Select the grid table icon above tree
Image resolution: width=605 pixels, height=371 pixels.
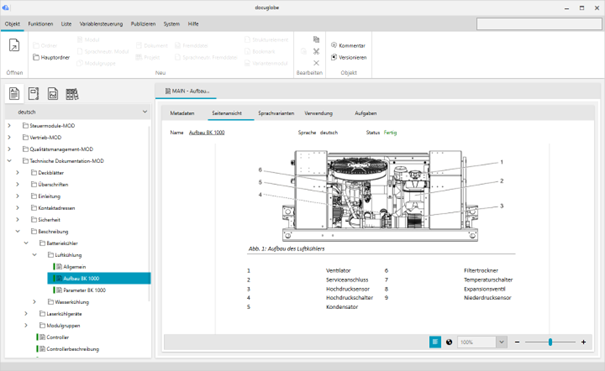72,93
